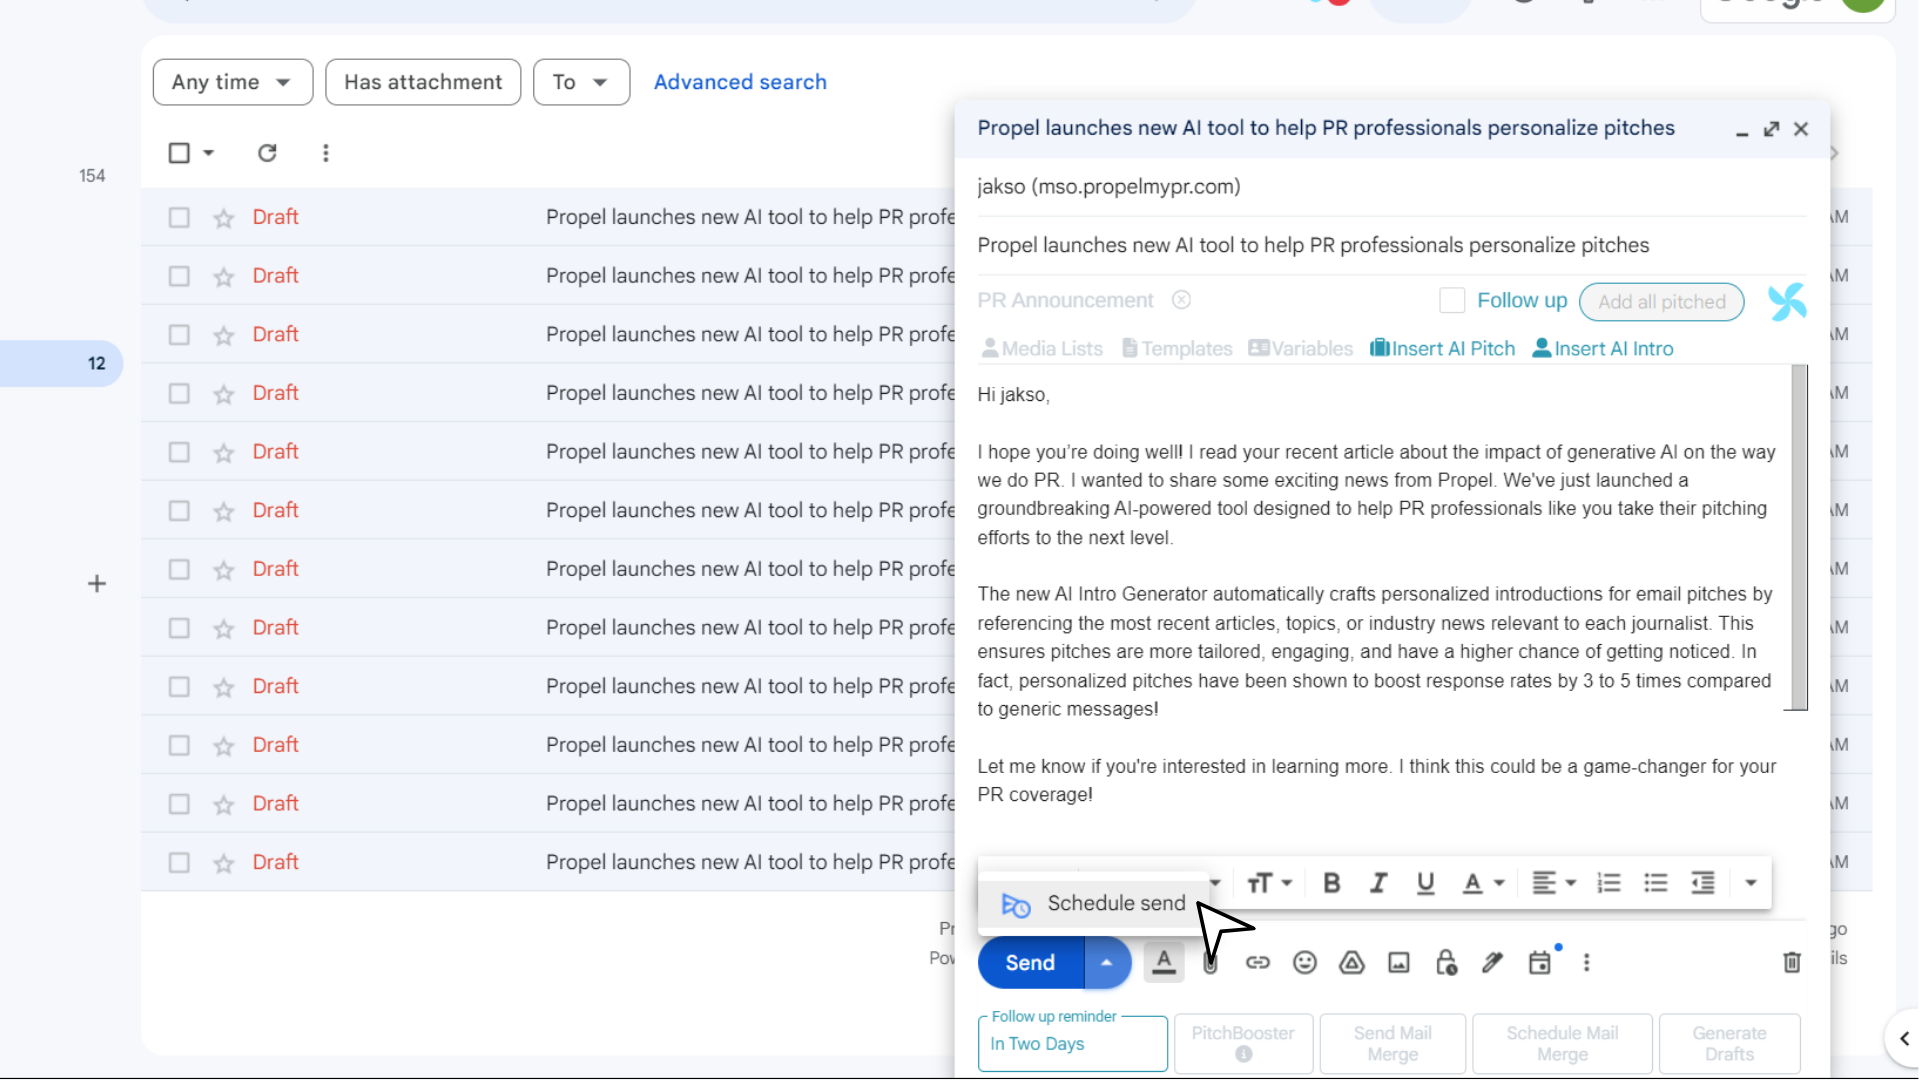Screen dimensions: 1920x1080
Task: Open the text color dropdown
Action: pyautogui.click(x=1484, y=883)
